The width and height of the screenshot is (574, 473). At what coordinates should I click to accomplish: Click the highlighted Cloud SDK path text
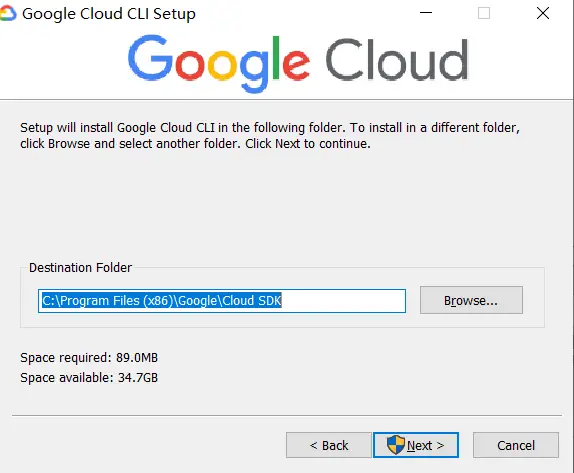[x=161, y=301]
